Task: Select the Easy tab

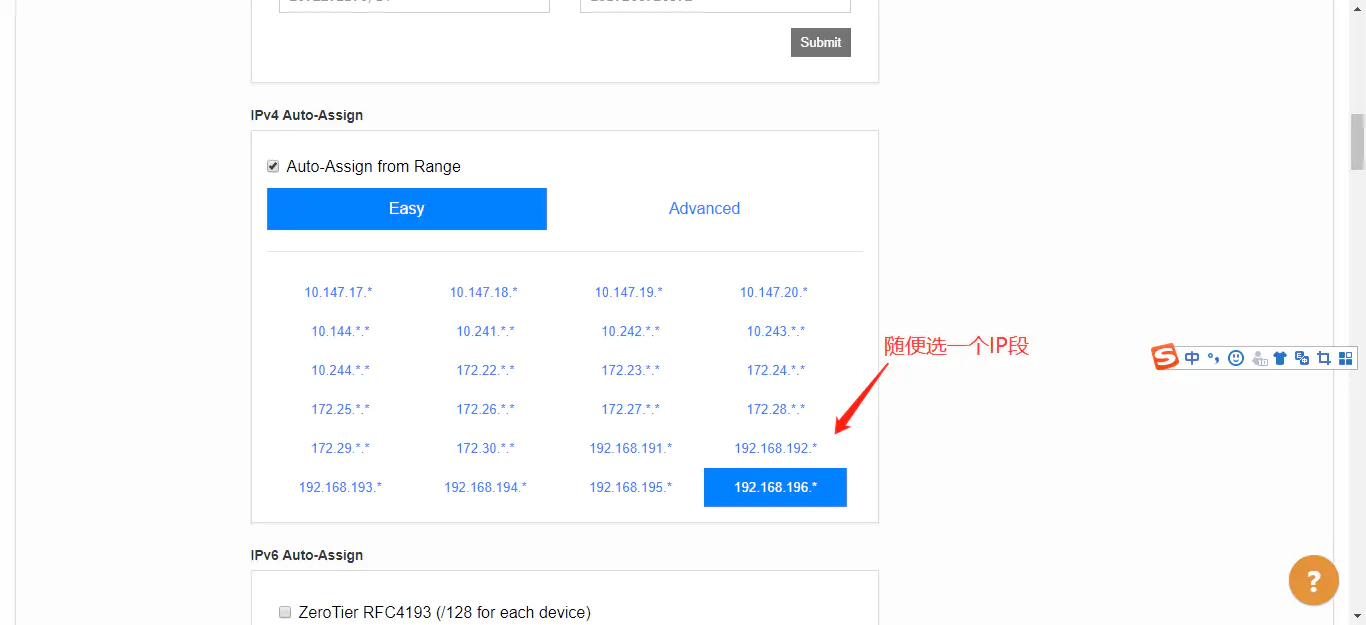Action: (x=407, y=209)
